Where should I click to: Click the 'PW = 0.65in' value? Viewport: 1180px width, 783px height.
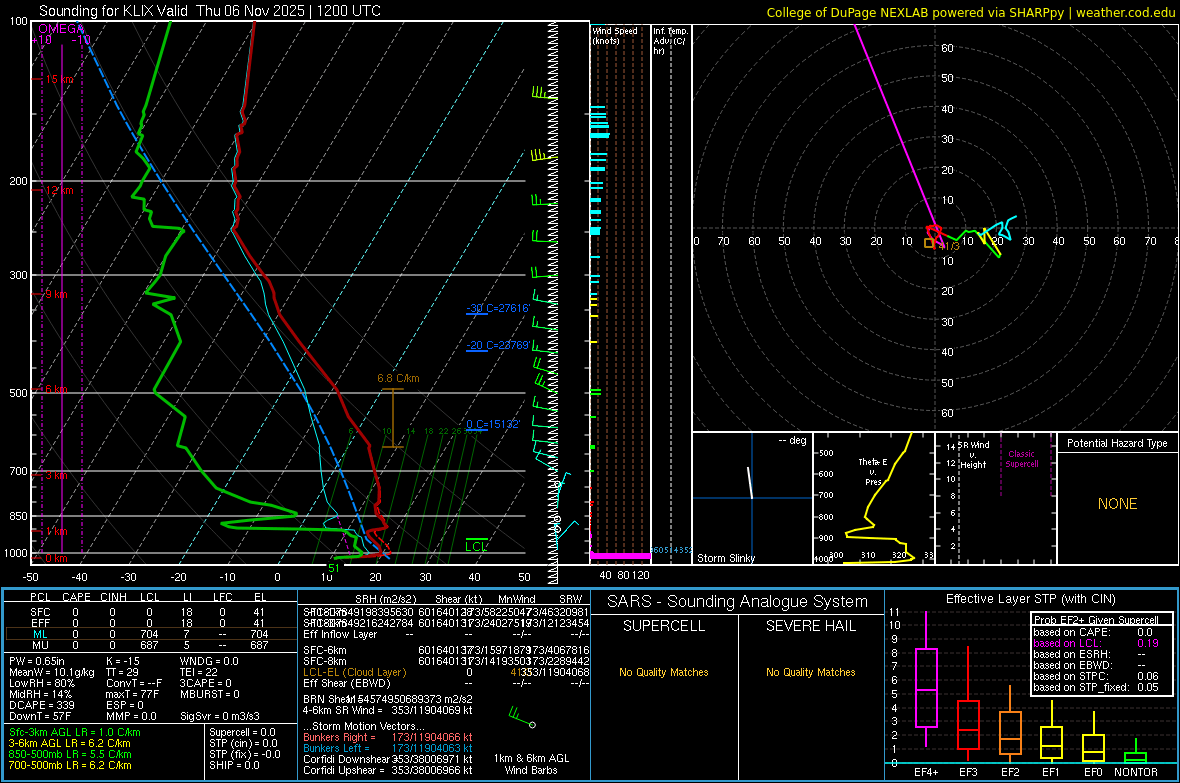pos(37,661)
